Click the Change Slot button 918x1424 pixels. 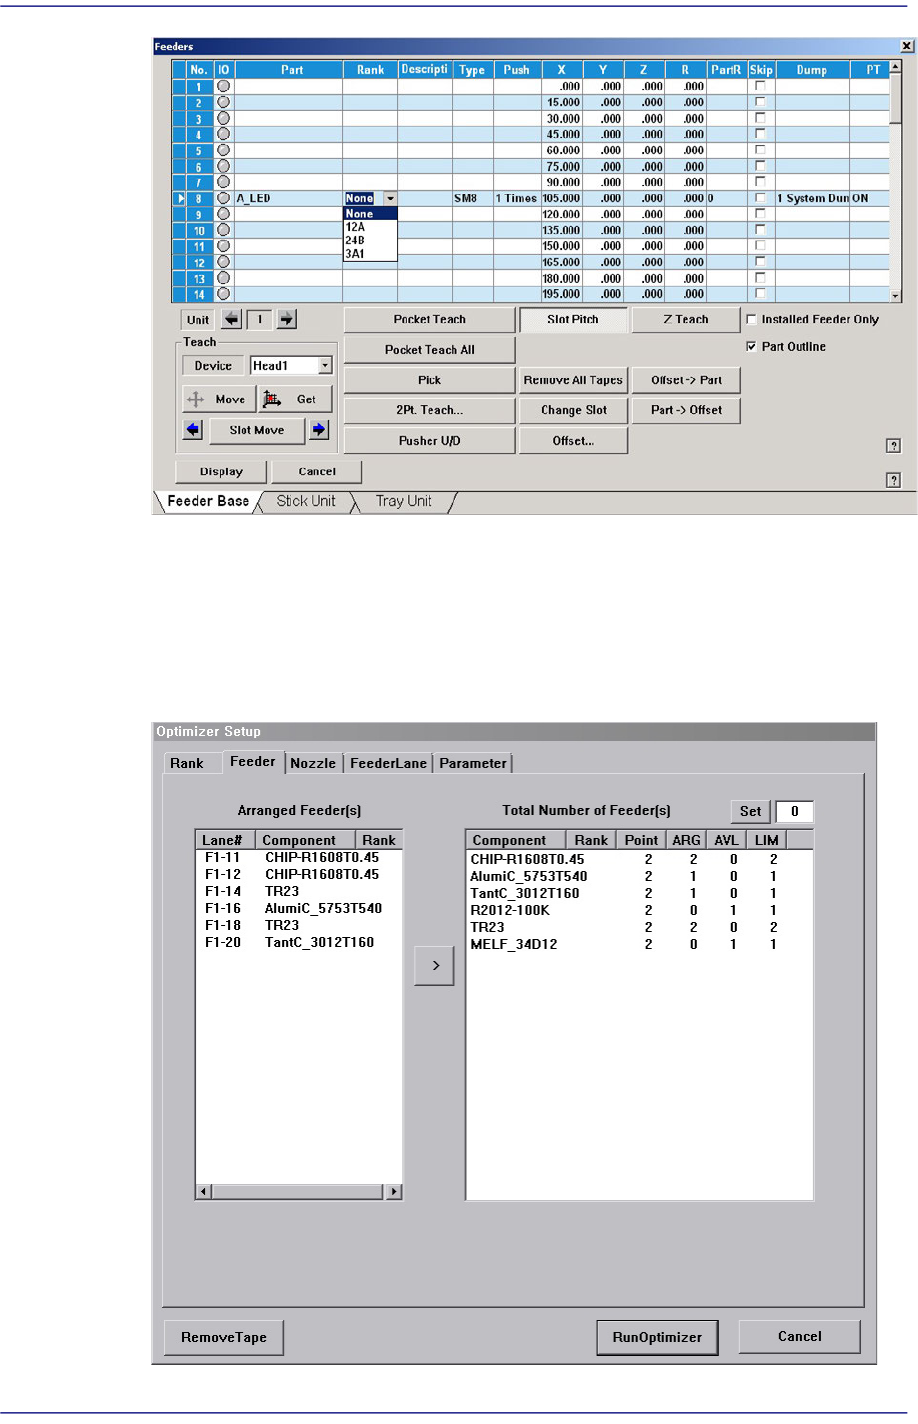click(x=573, y=410)
